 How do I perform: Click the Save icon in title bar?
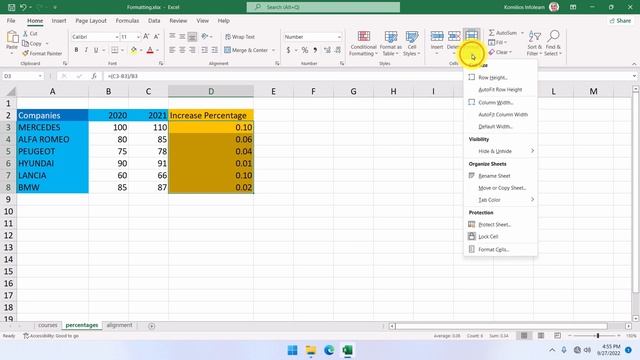[x=11, y=7]
